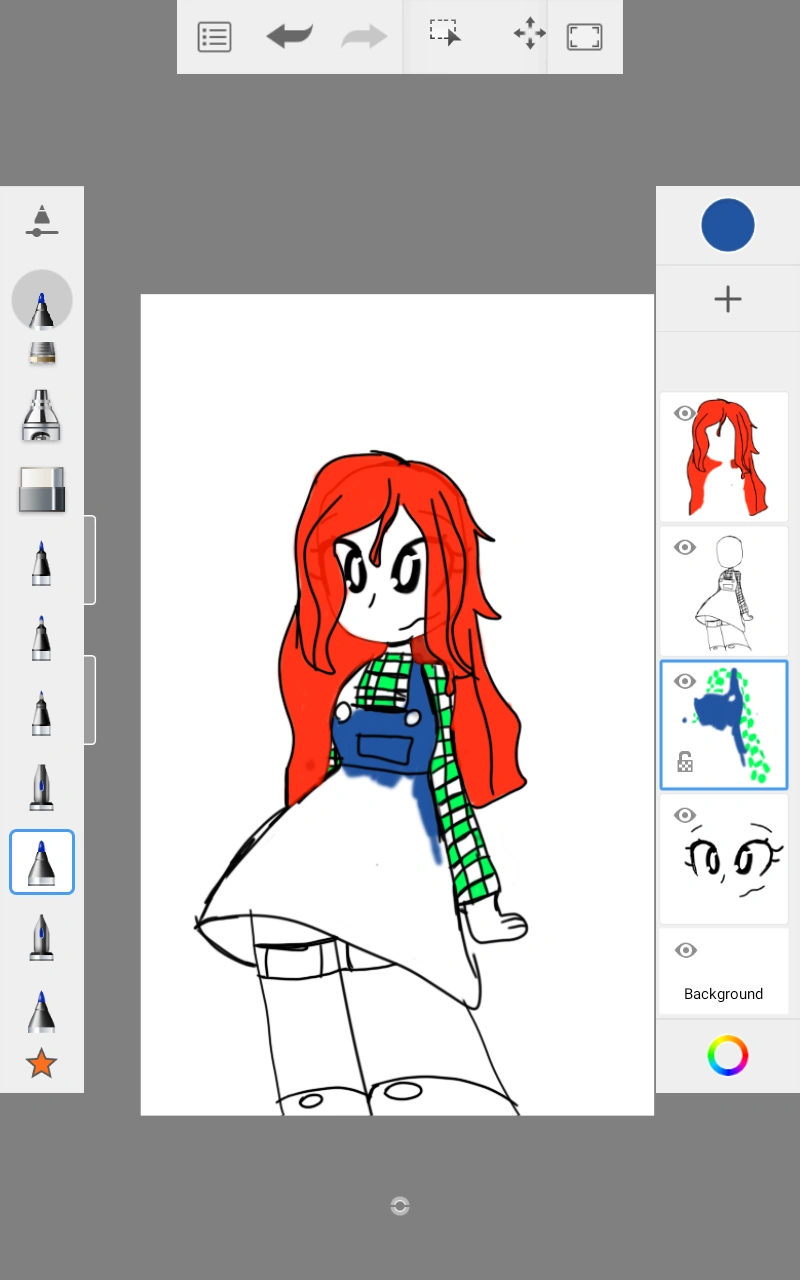Select the transform/move tool
The width and height of the screenshot is (800, 1280).
[x=528, y=33]
